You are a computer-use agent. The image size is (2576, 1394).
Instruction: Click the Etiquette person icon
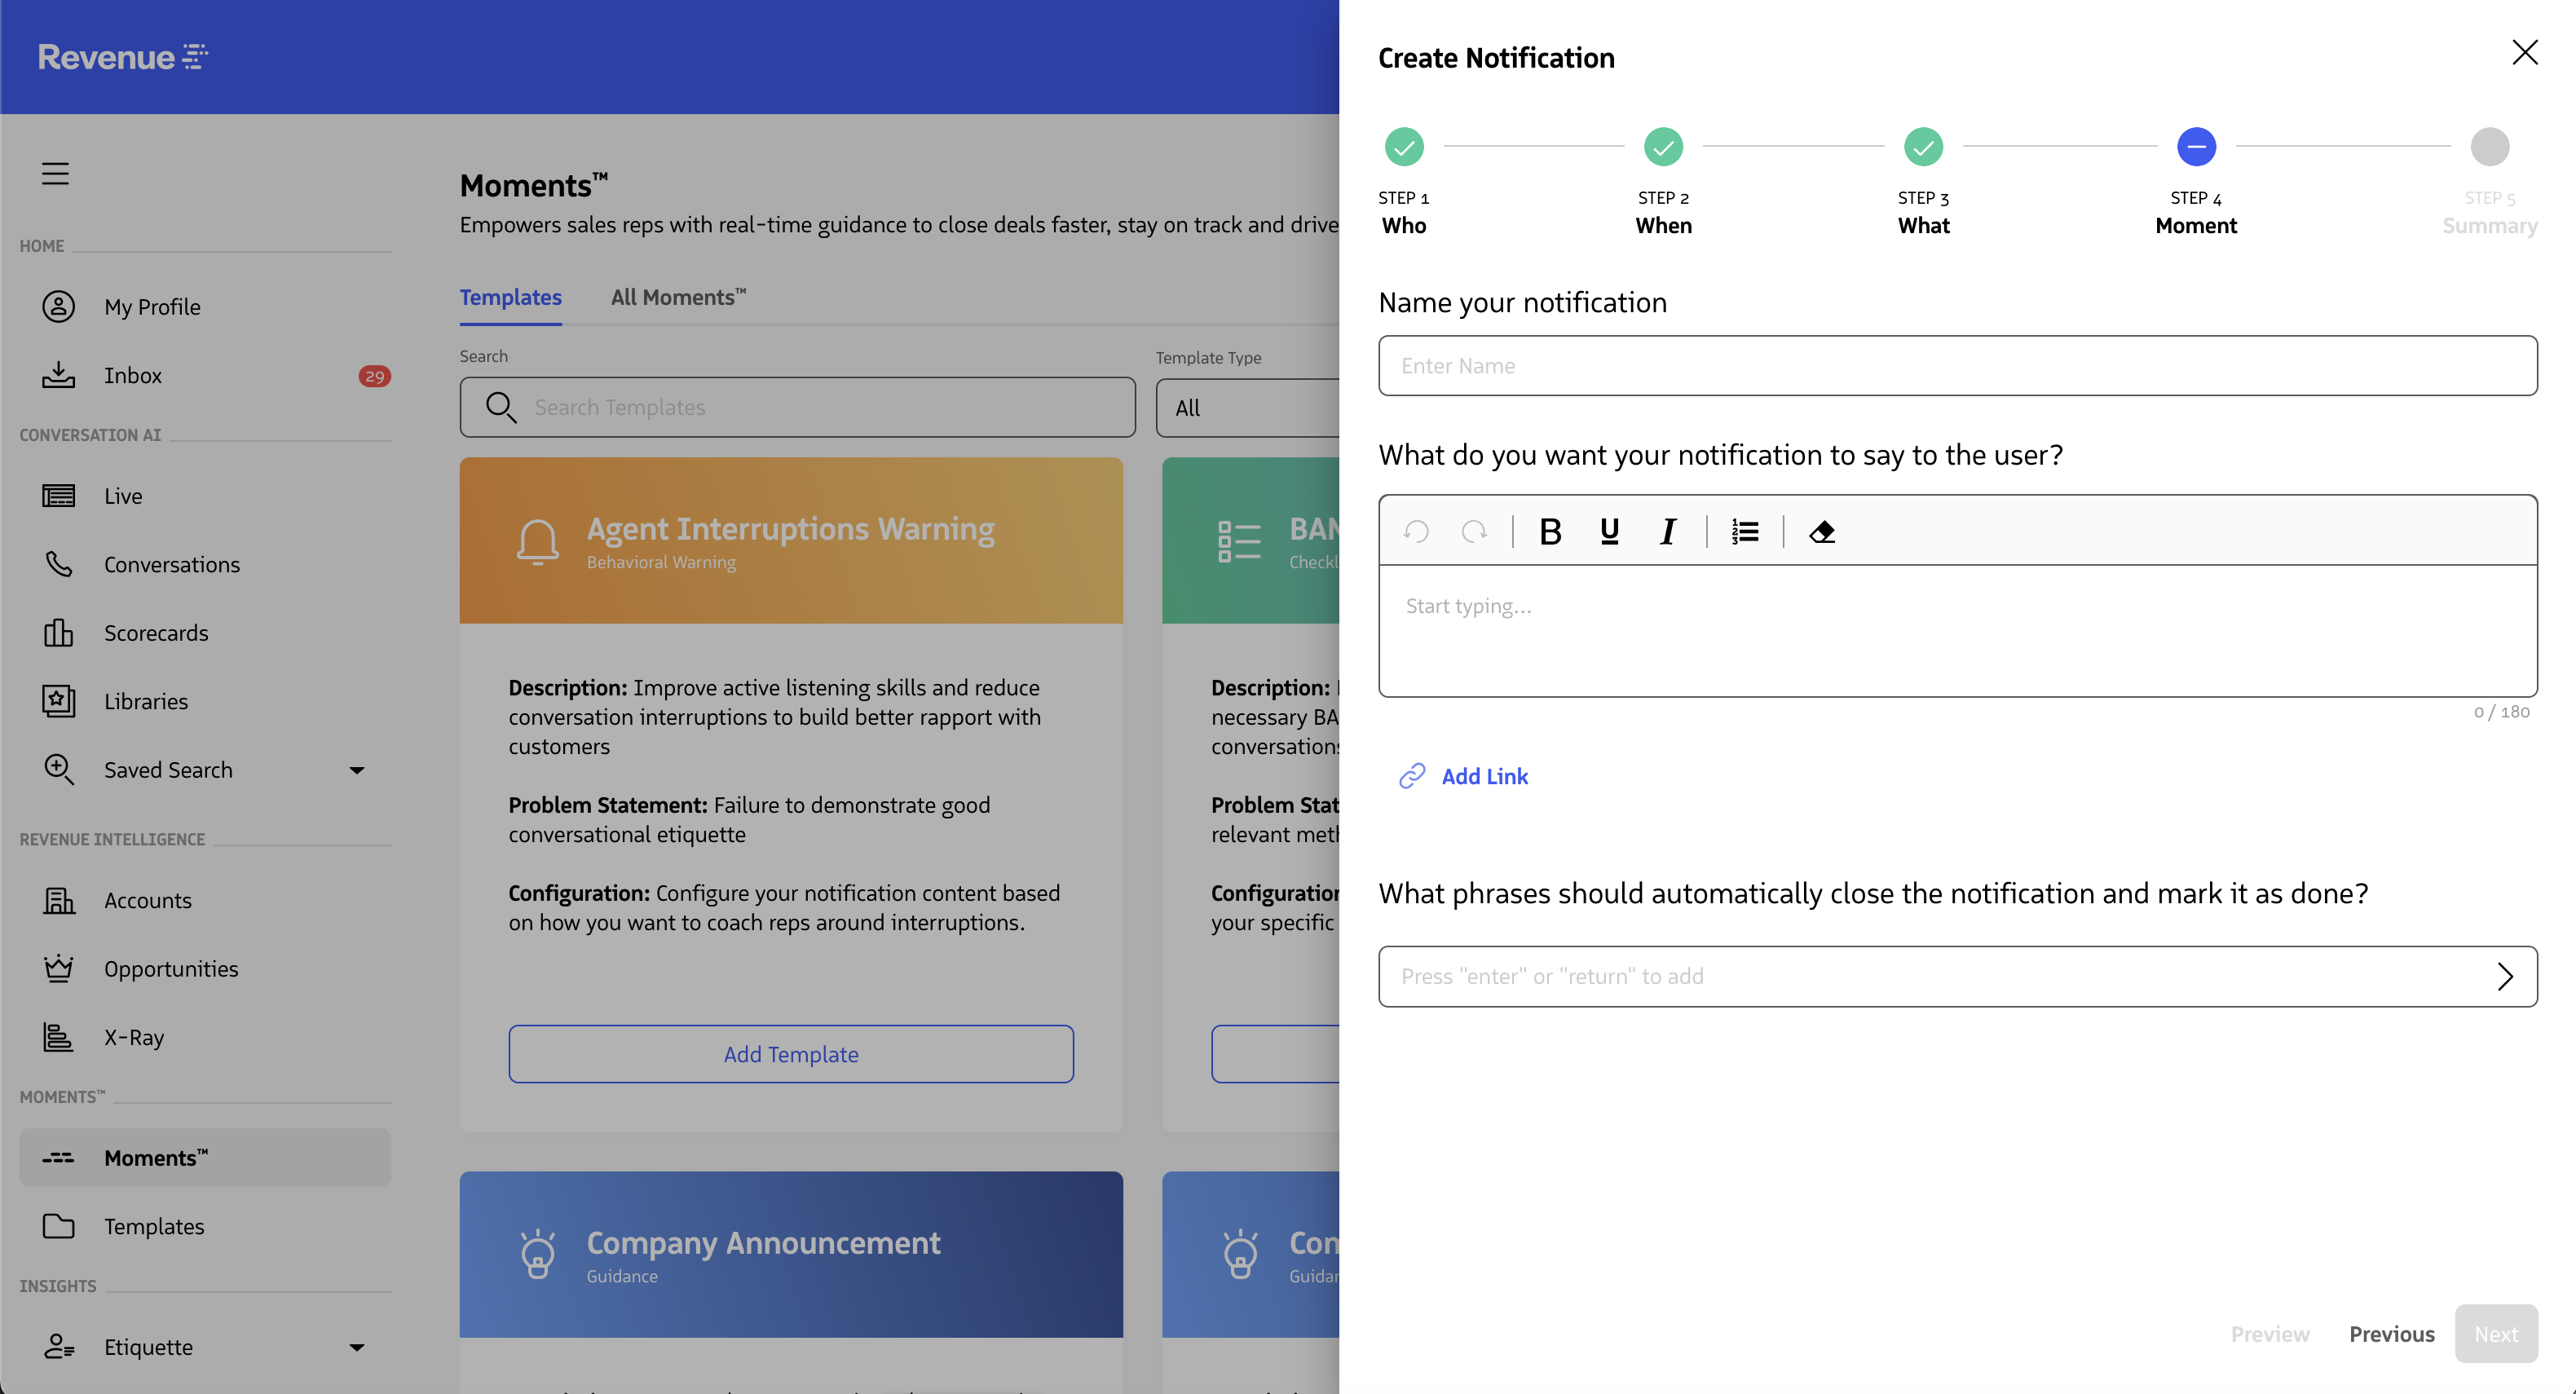(58, 1346)
